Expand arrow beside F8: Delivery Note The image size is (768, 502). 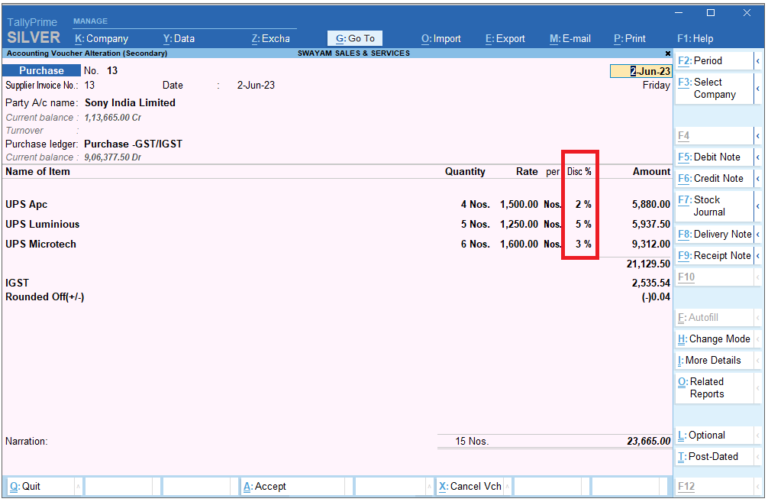tap(758, 234)
